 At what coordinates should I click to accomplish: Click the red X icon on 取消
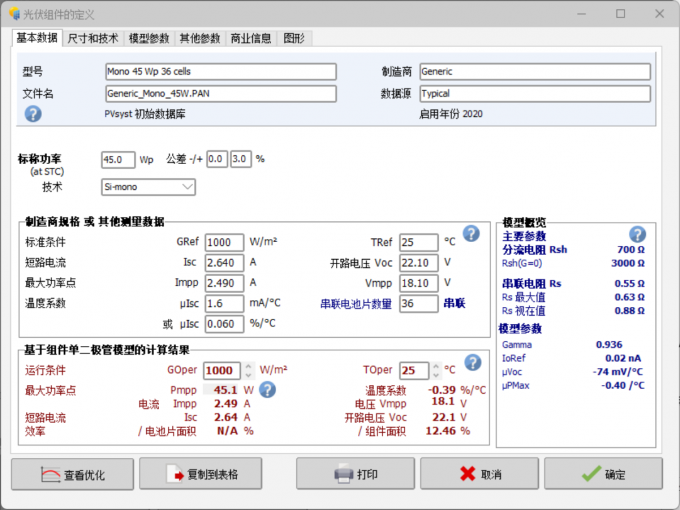coord(468,474)
